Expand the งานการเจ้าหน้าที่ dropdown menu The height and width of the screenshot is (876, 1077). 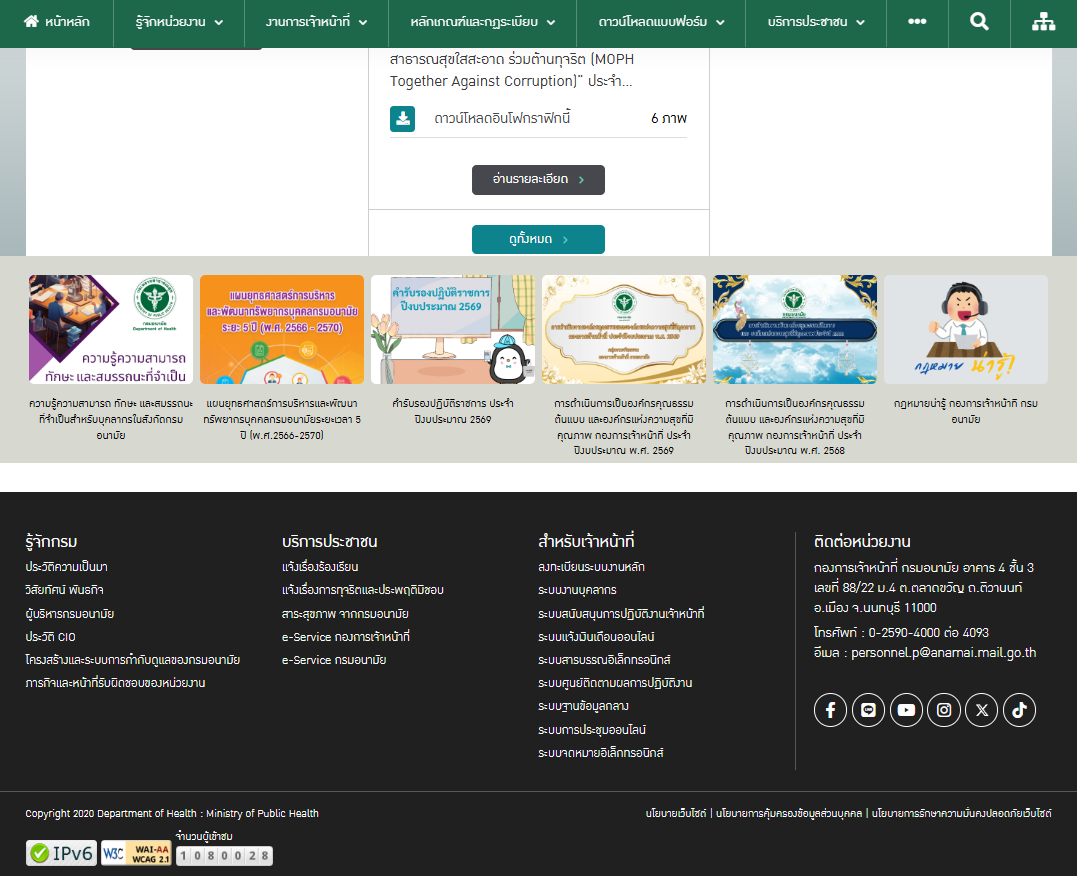(x=316, y=22)
